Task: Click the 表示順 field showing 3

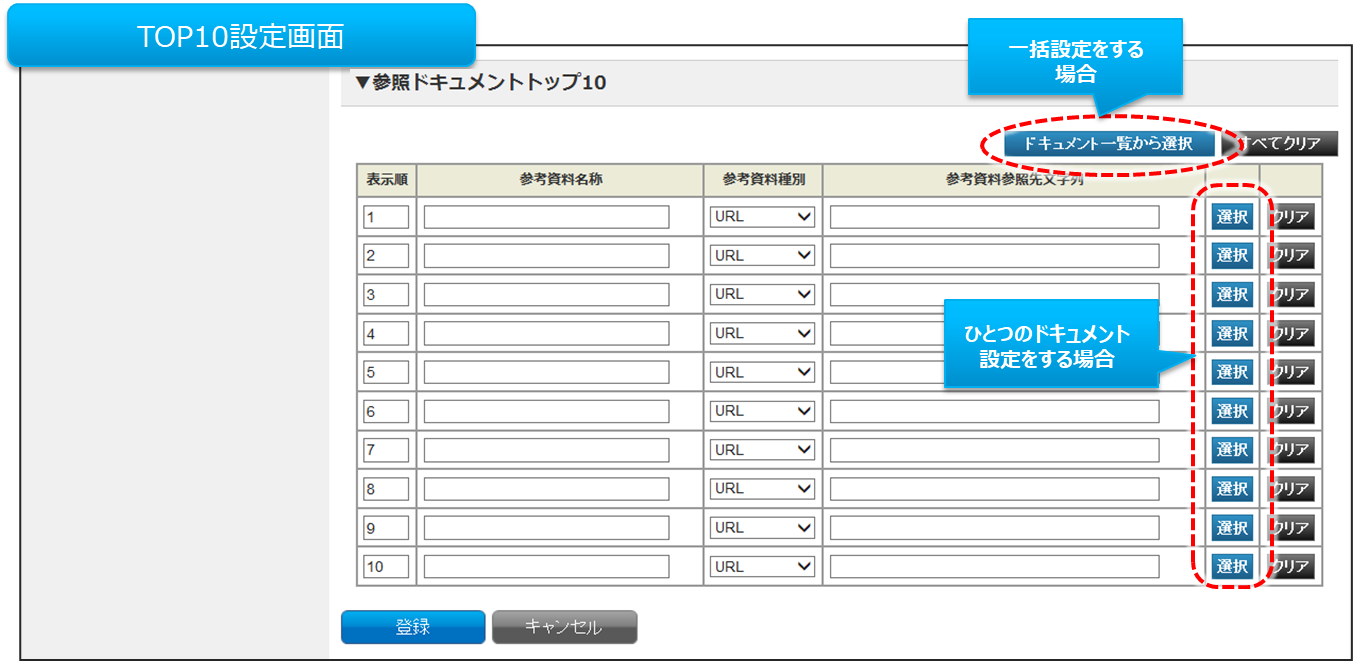Action: [386, 295]
